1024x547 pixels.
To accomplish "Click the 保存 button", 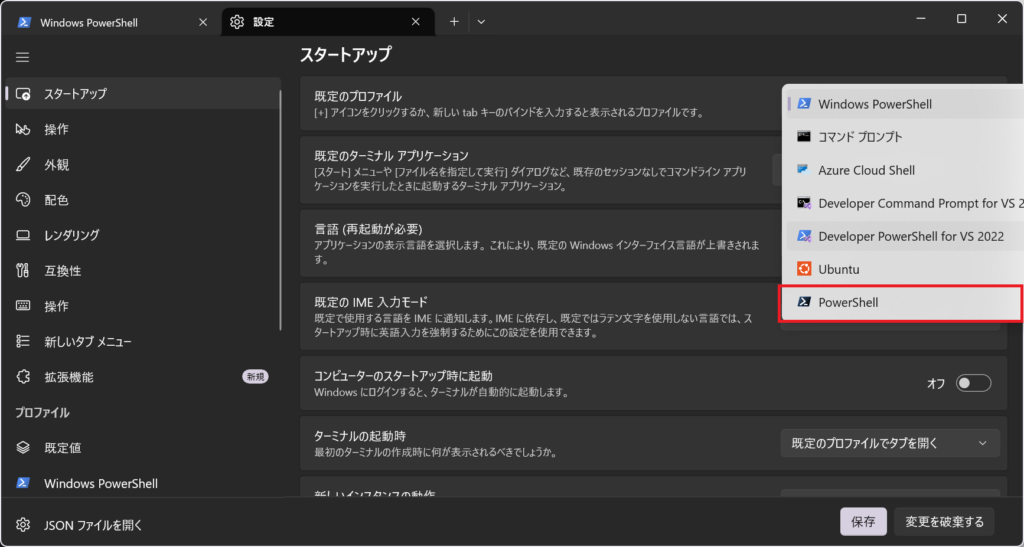I will [863, 522].
